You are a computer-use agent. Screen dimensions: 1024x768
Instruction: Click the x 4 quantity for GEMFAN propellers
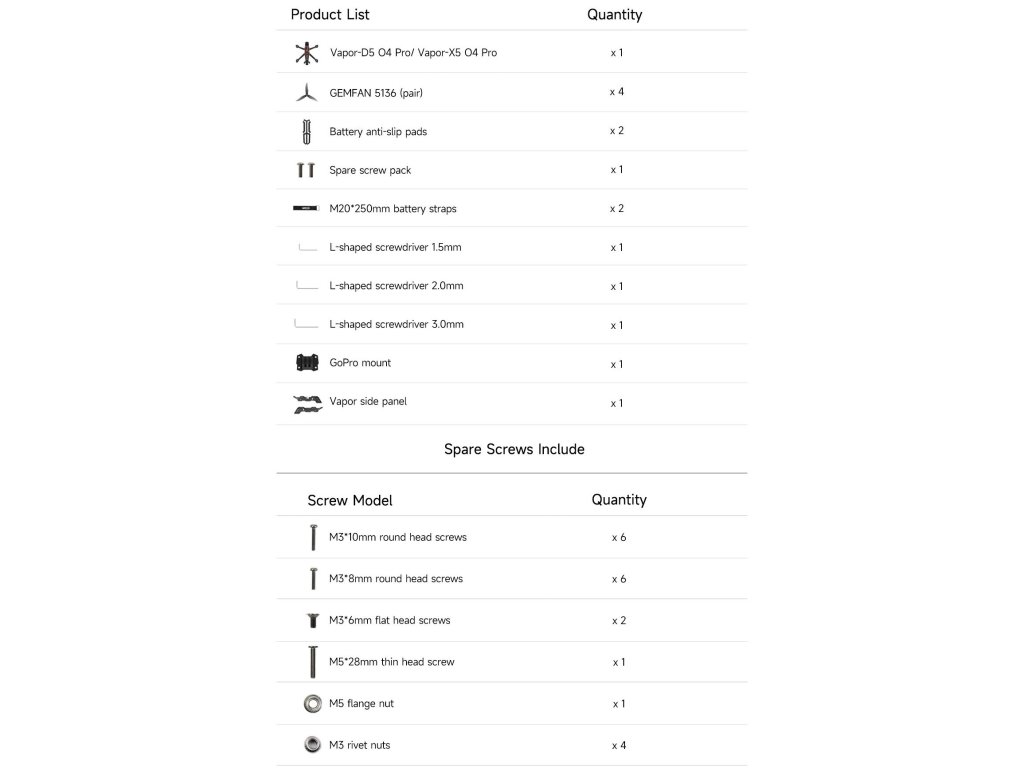pyautogui.click(x=617, y=92)
